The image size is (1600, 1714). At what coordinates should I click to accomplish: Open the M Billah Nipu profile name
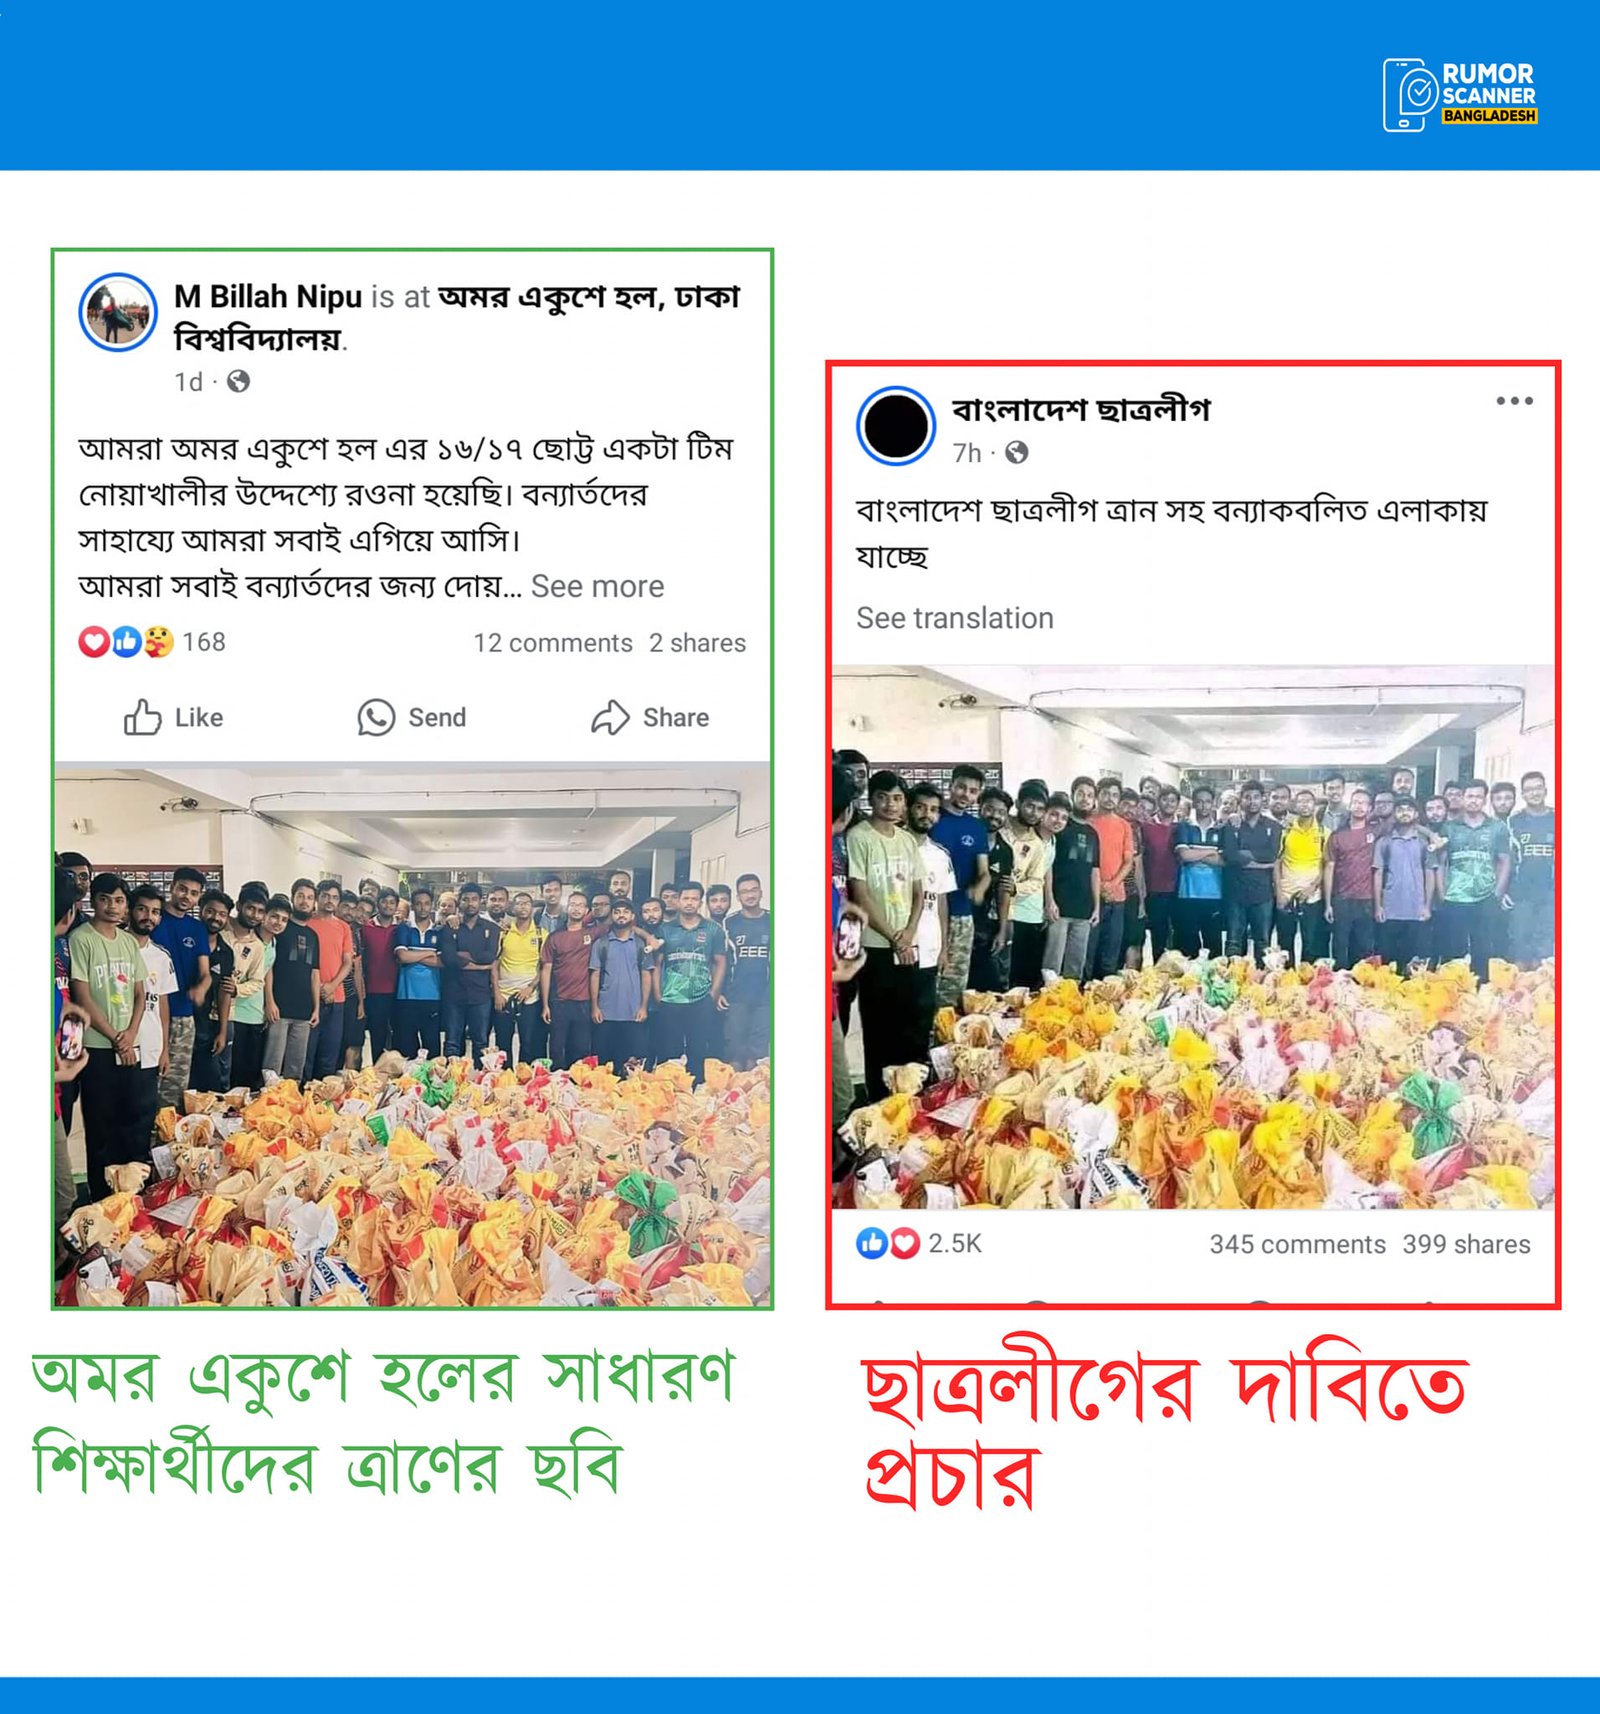(268, 296)
